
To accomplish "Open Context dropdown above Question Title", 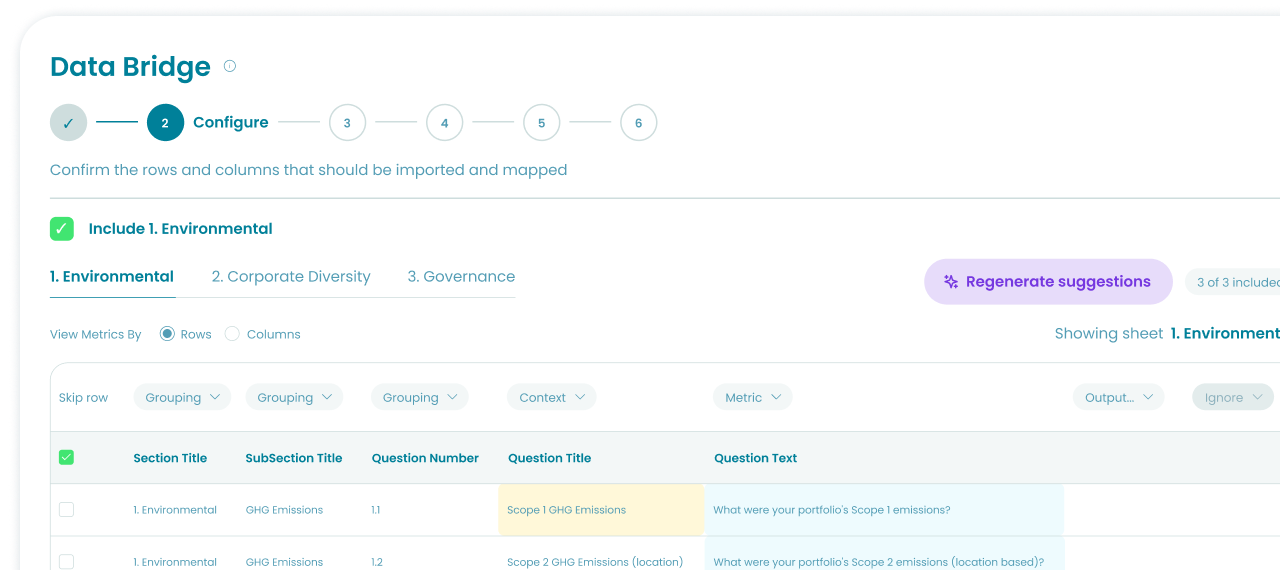I will click(552, 397).
